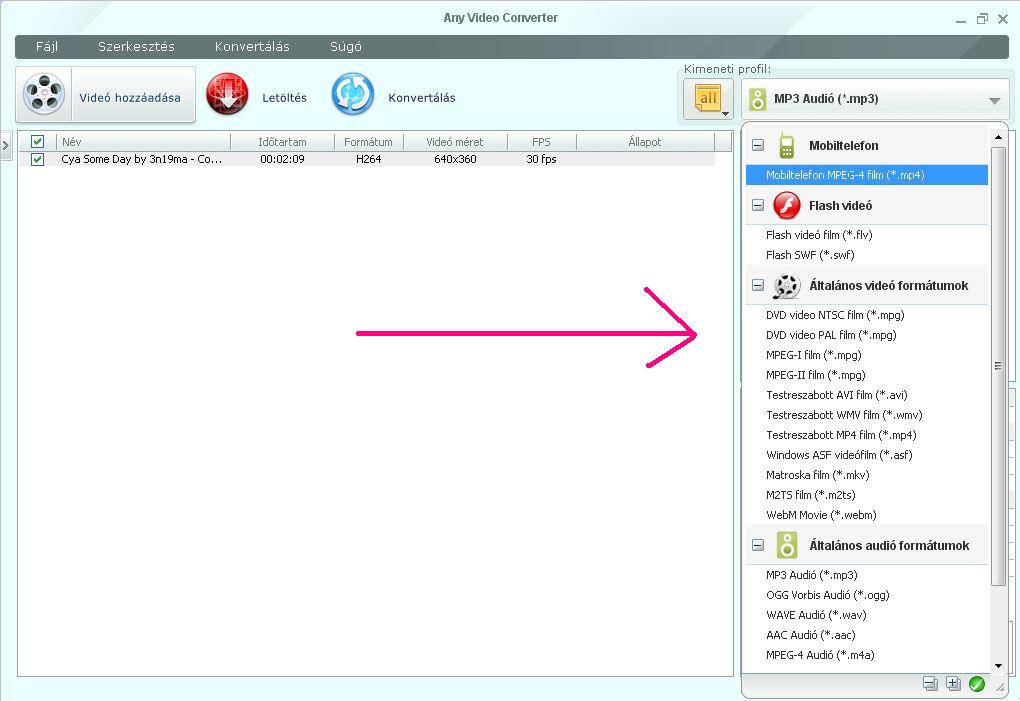Click the 640x360 video size cell
Image resolution: width=1020 pixels, height=701 pixels.
pyautogui.click(x=455, y=159)
